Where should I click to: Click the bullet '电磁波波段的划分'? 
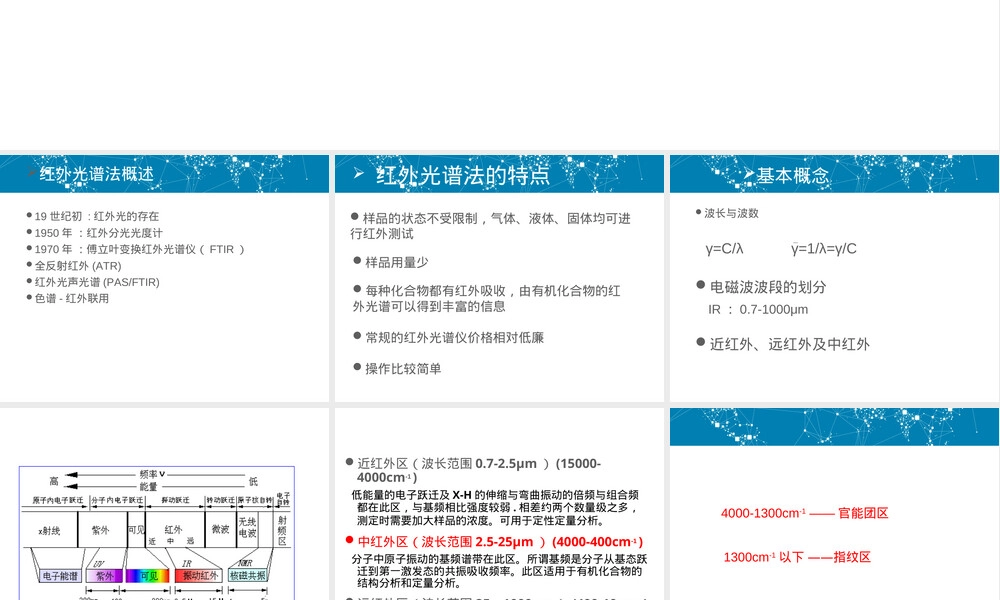768,287
